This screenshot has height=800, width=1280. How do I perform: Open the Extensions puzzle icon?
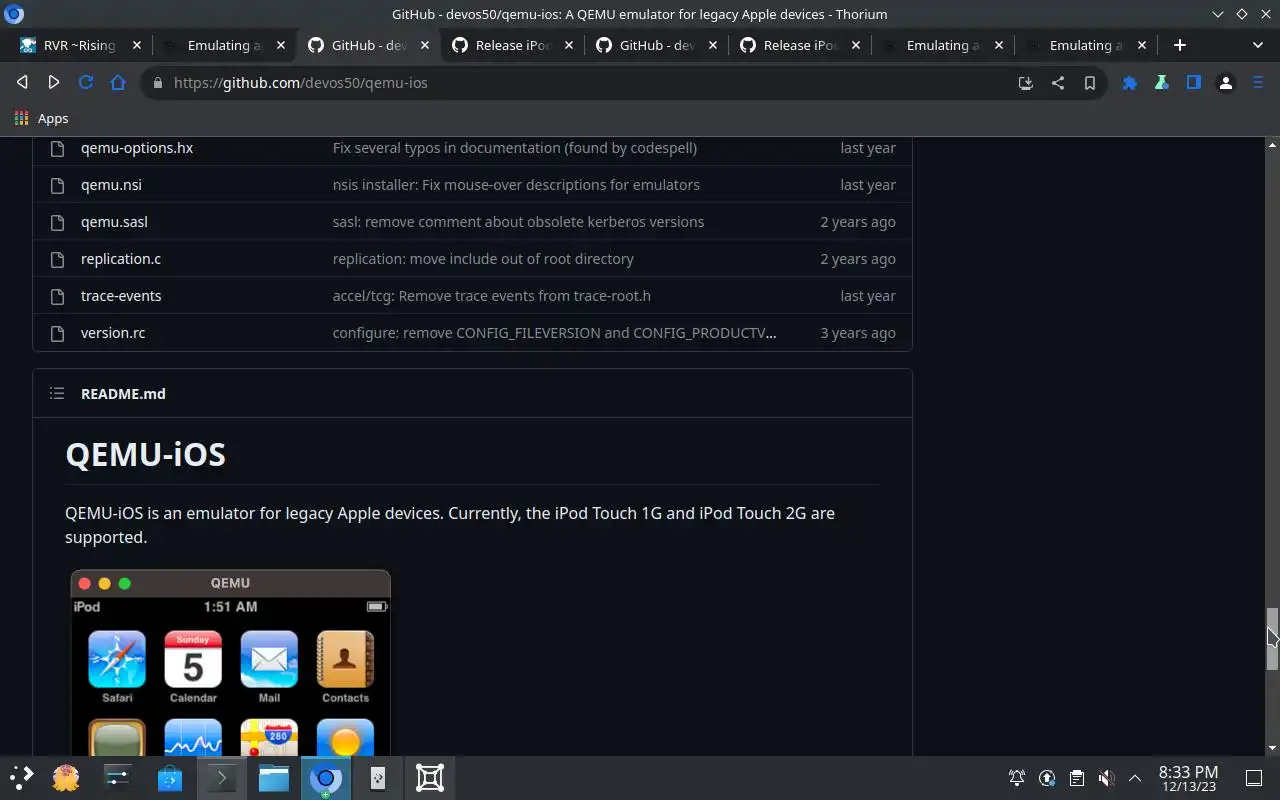point(1130,83)
